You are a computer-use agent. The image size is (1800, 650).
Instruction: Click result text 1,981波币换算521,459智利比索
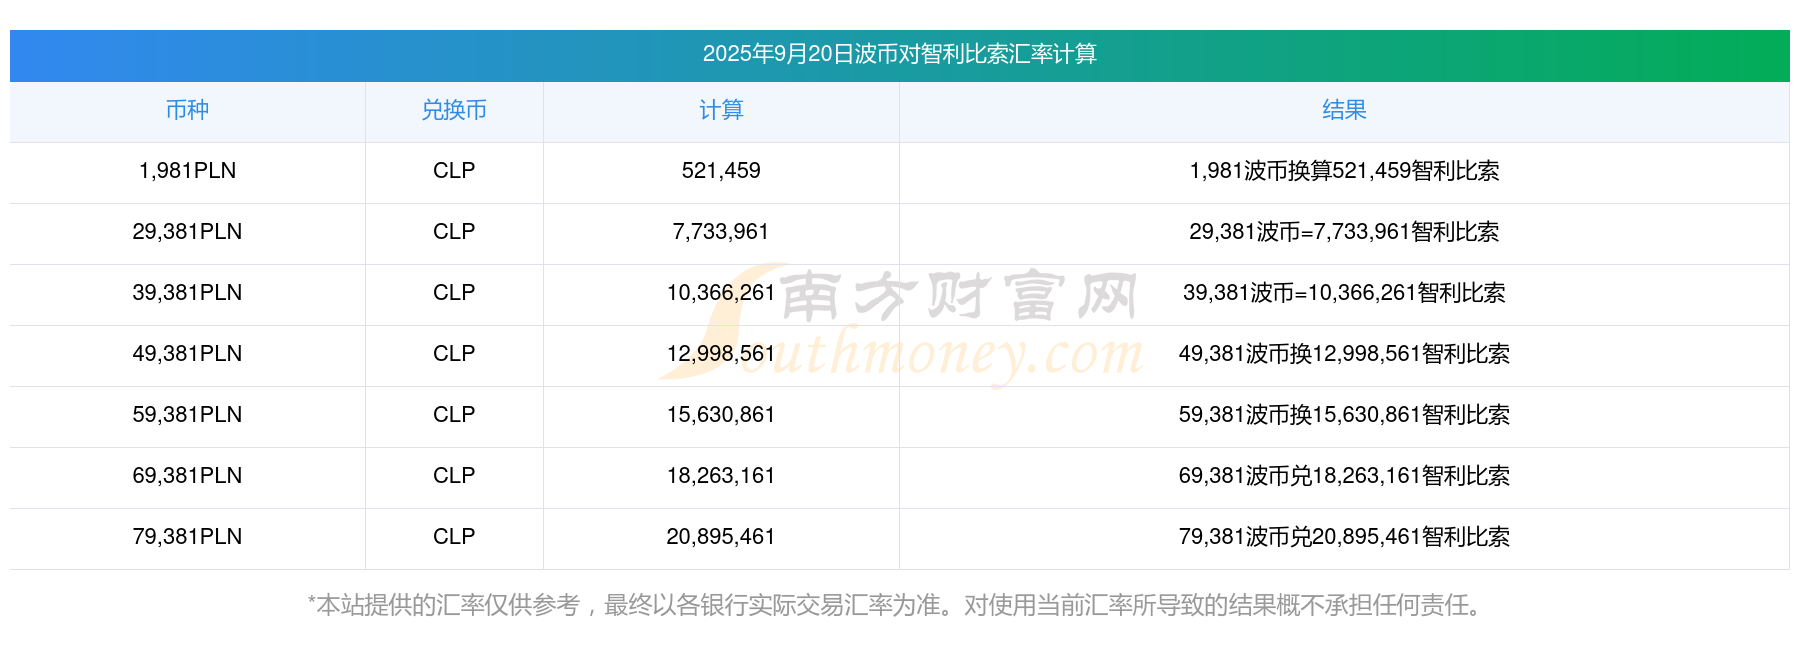1343,171
